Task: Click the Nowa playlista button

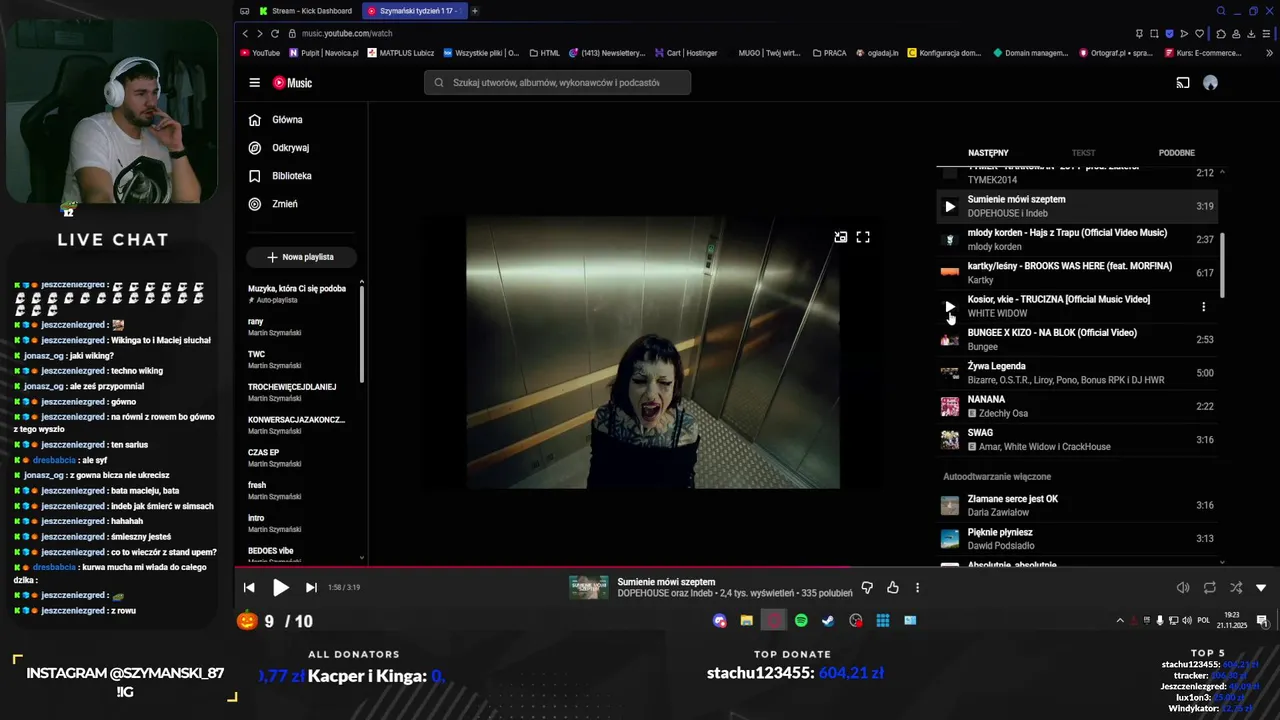Action: [301, 257]
